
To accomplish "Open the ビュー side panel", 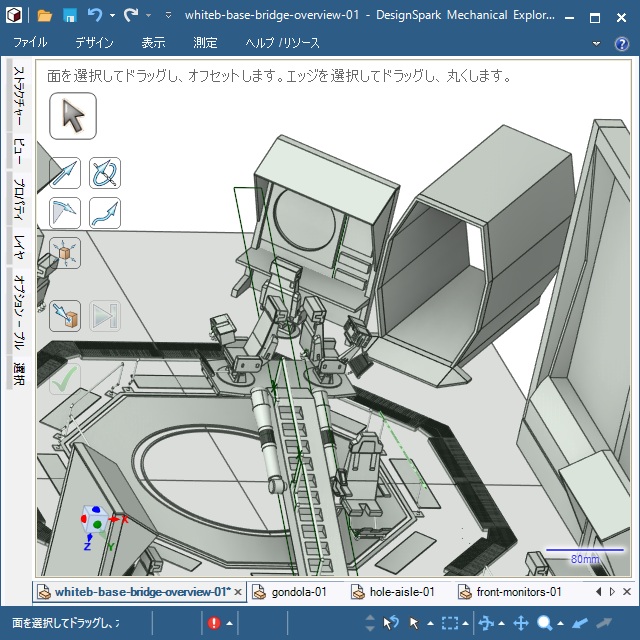I will (x=19, y=152).
